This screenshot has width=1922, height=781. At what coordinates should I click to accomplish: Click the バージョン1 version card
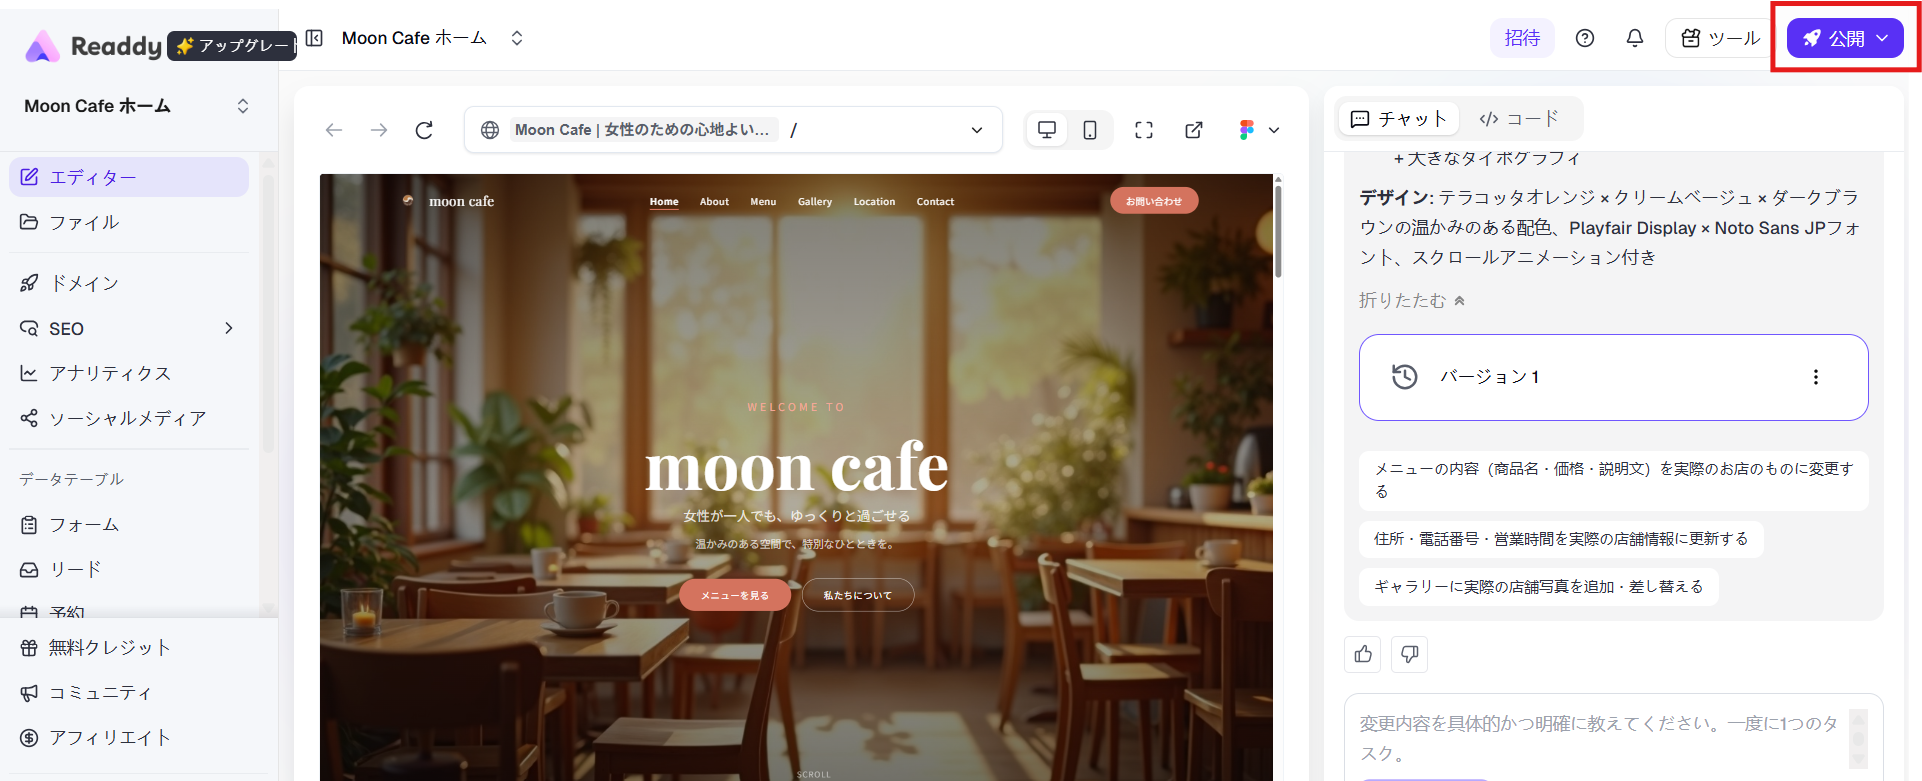click(x=1613, y=377)
